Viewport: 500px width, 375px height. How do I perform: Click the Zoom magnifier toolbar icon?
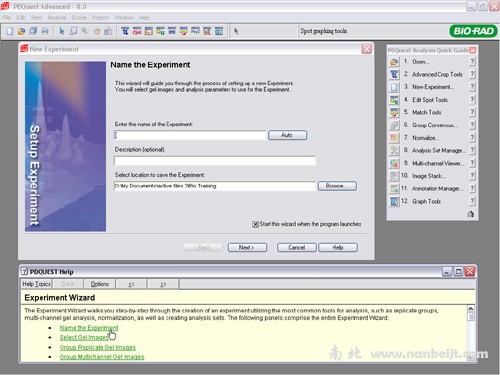(85, 31)
